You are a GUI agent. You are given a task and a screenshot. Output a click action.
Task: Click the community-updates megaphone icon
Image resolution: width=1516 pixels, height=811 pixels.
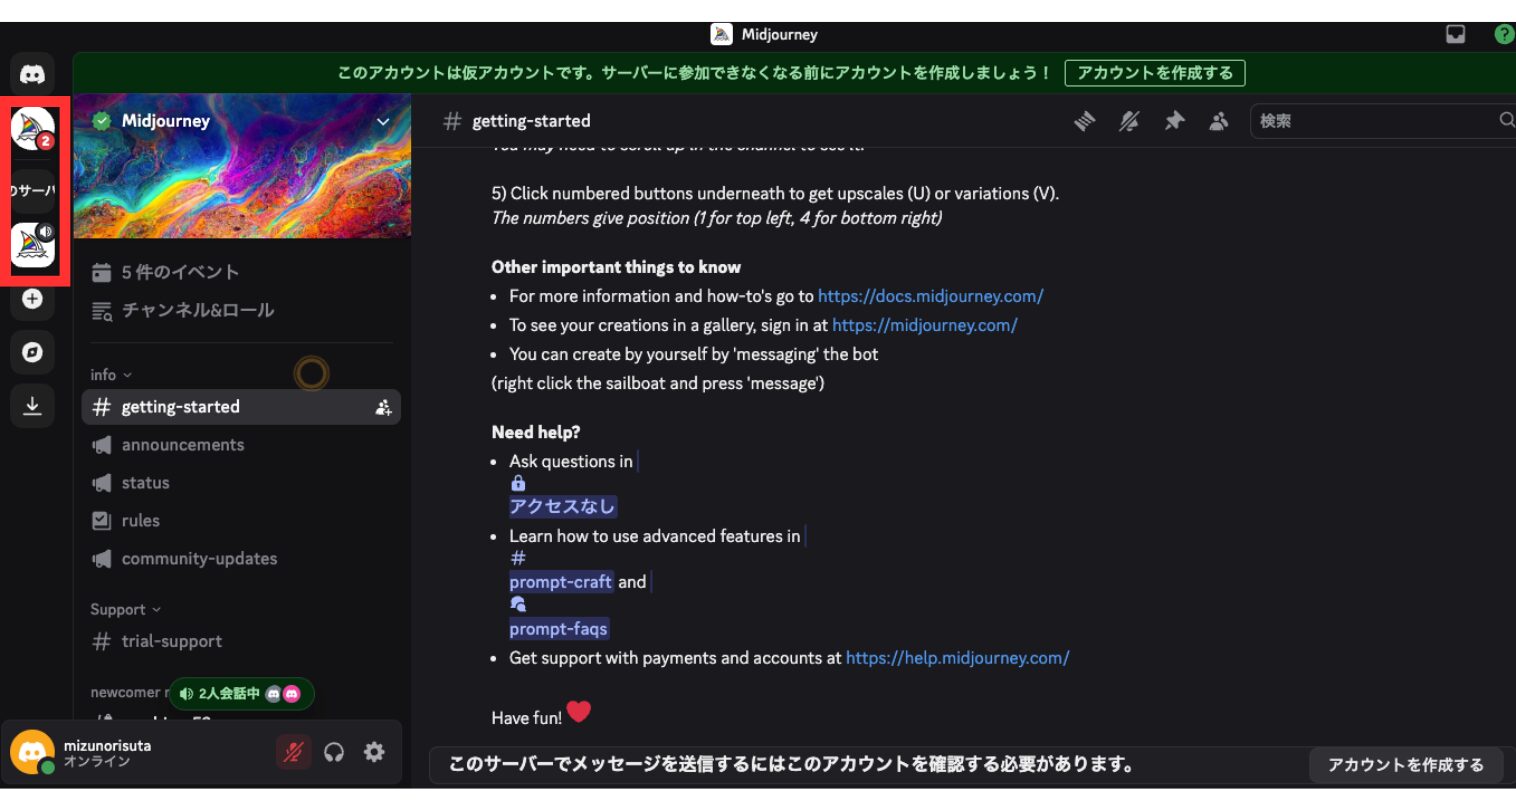coord(101,559)
